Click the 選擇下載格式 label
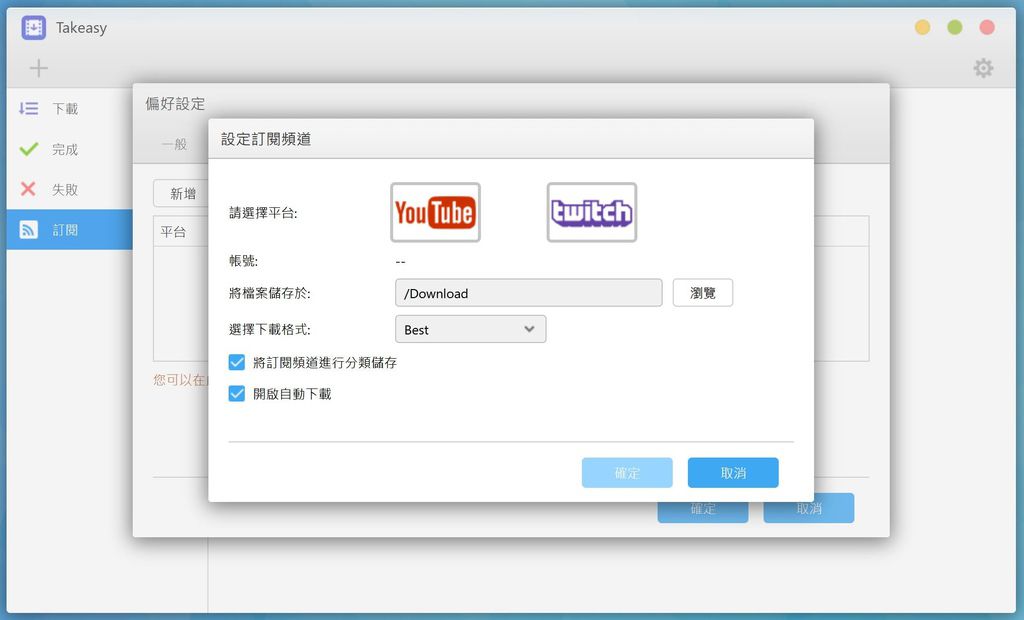 click(270, 329)
